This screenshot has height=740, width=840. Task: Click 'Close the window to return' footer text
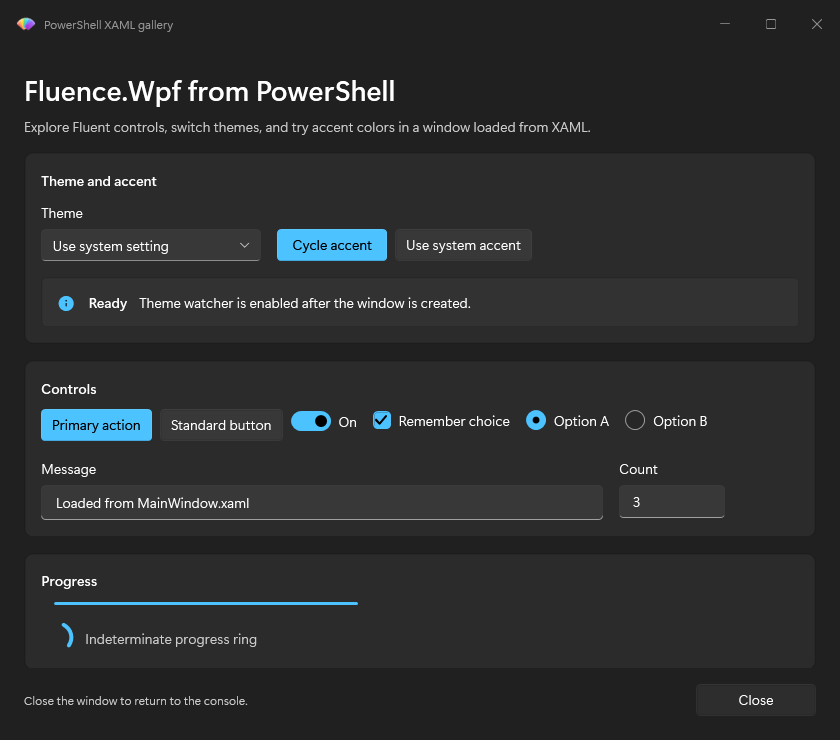[136, 701]
